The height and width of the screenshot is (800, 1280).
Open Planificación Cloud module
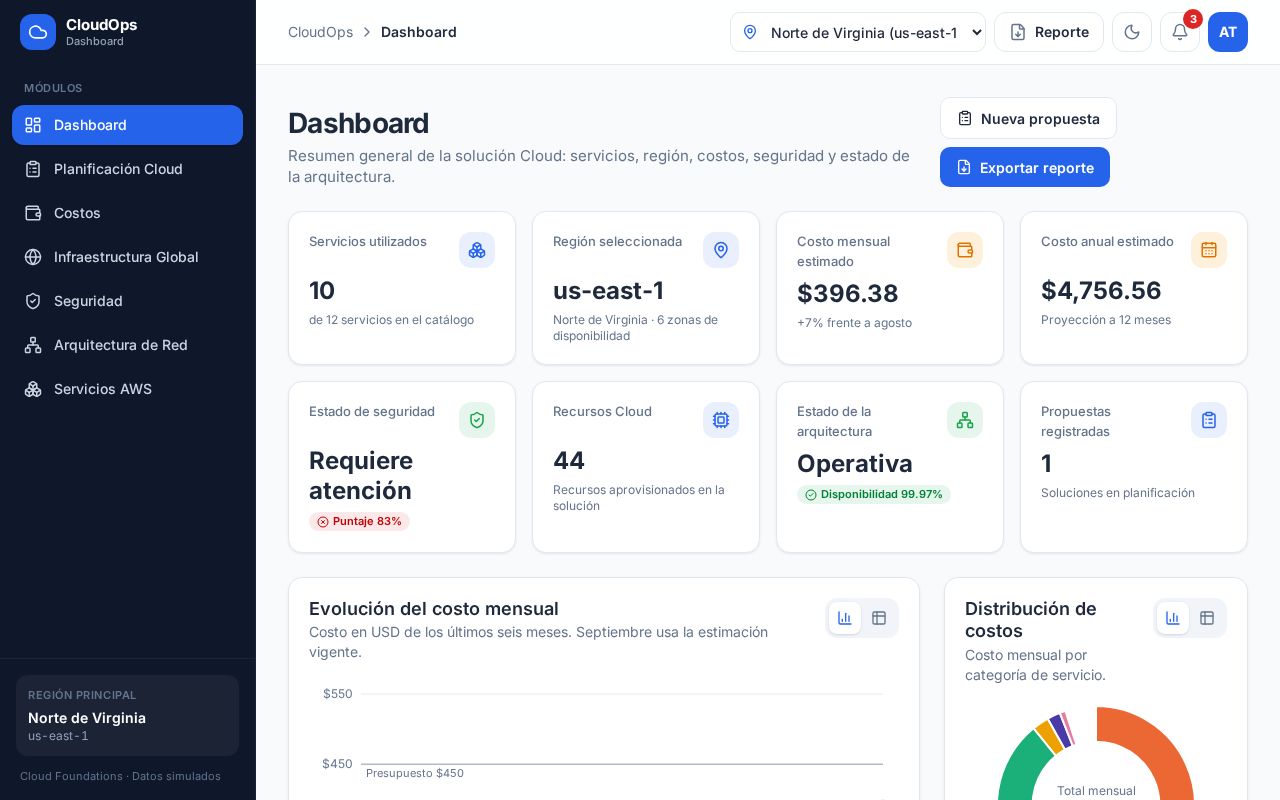(127, 169)
